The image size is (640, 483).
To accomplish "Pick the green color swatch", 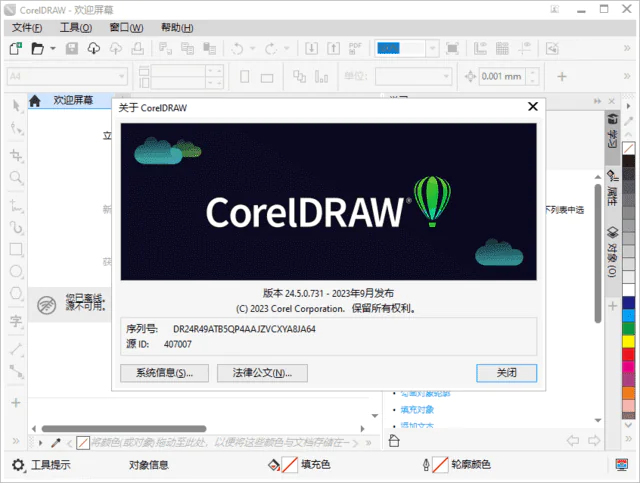I will click(x=629, y=329).
